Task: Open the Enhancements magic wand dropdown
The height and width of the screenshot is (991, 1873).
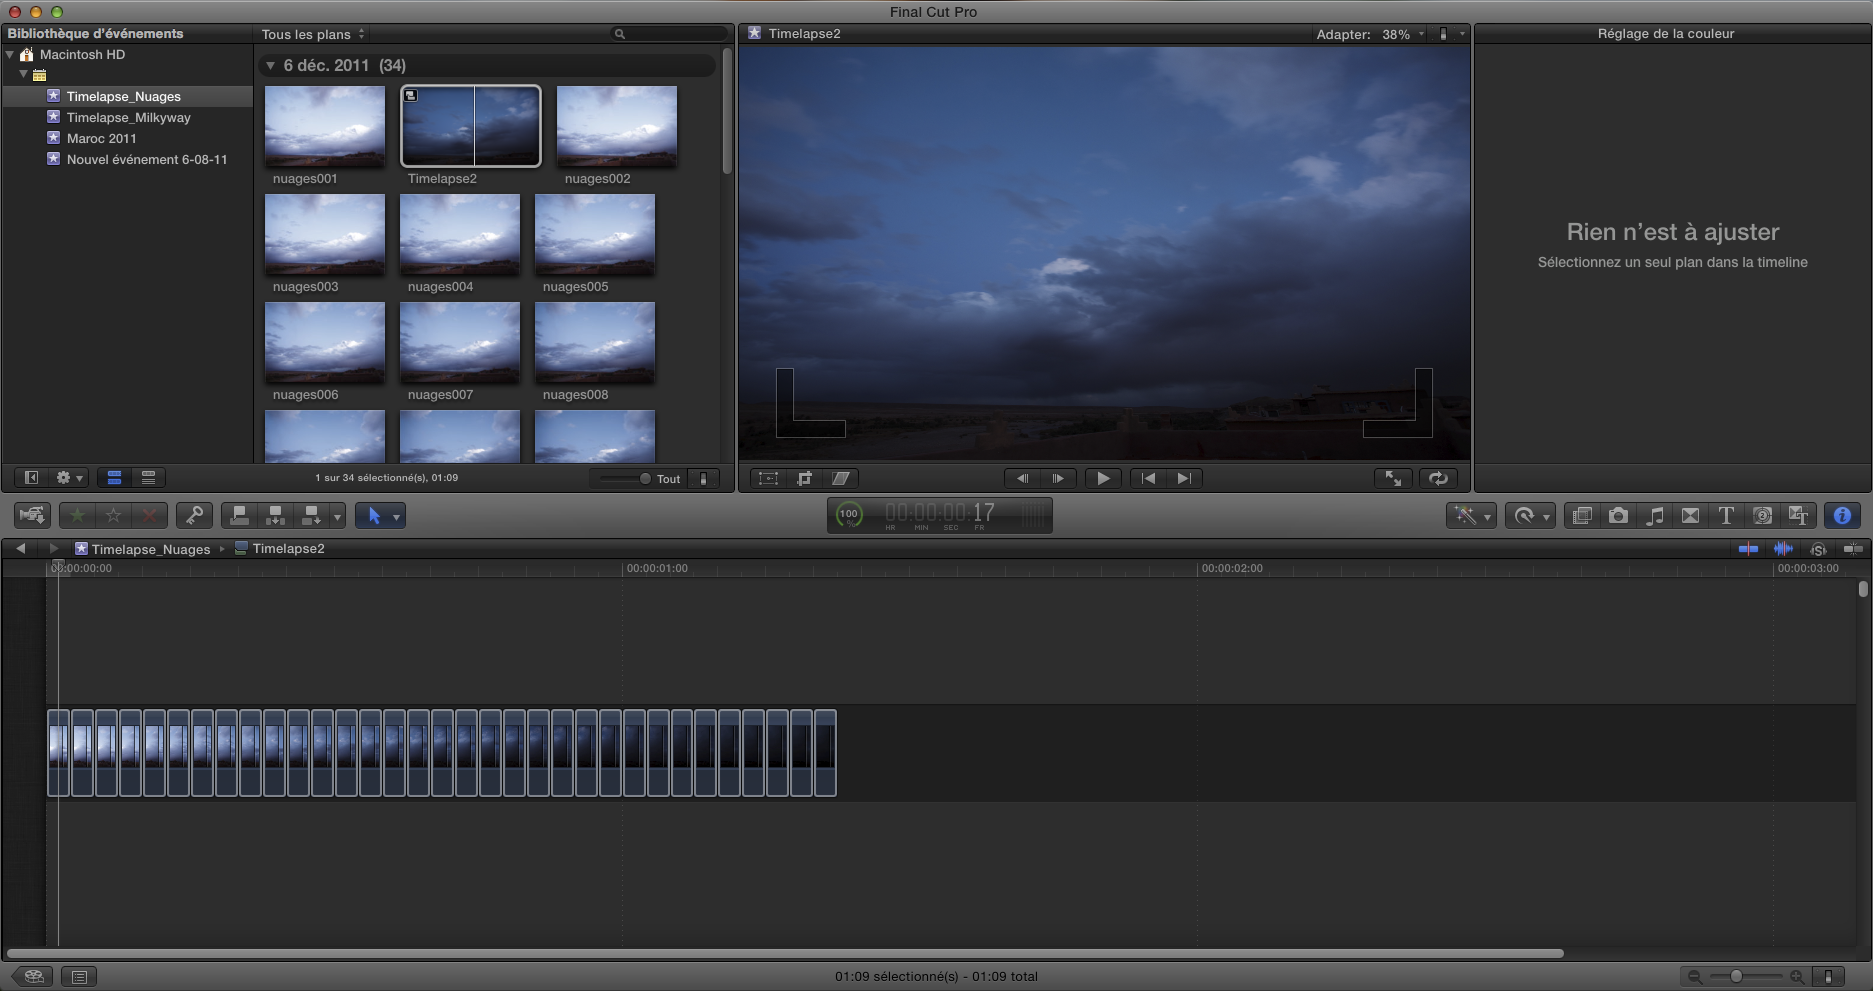Action: (x=1471, y=516)
